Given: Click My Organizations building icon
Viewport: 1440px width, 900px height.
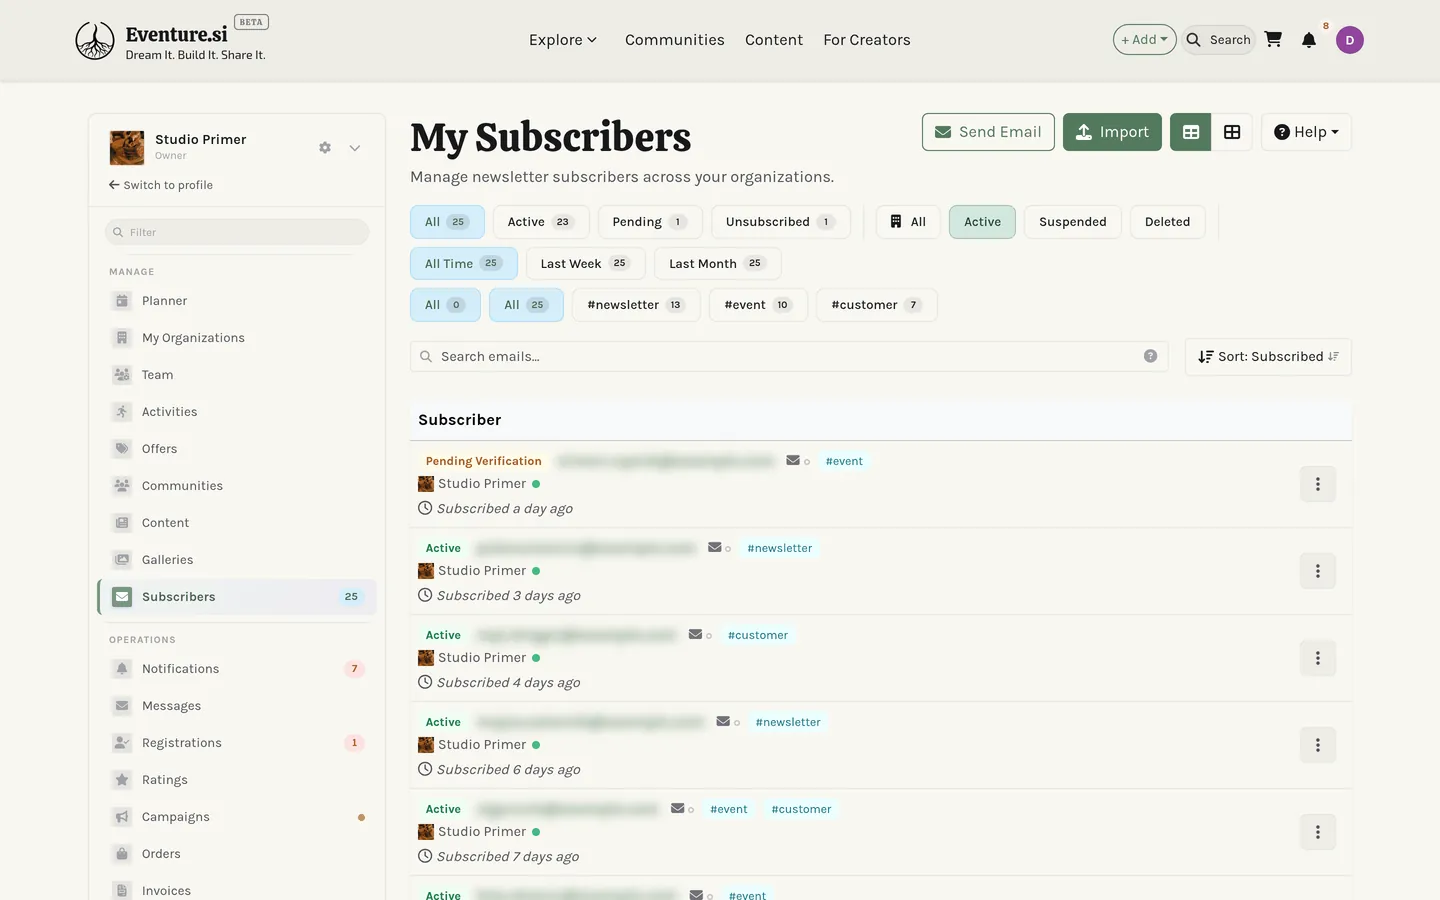Looking at the screenshot, I should (122, 338).
